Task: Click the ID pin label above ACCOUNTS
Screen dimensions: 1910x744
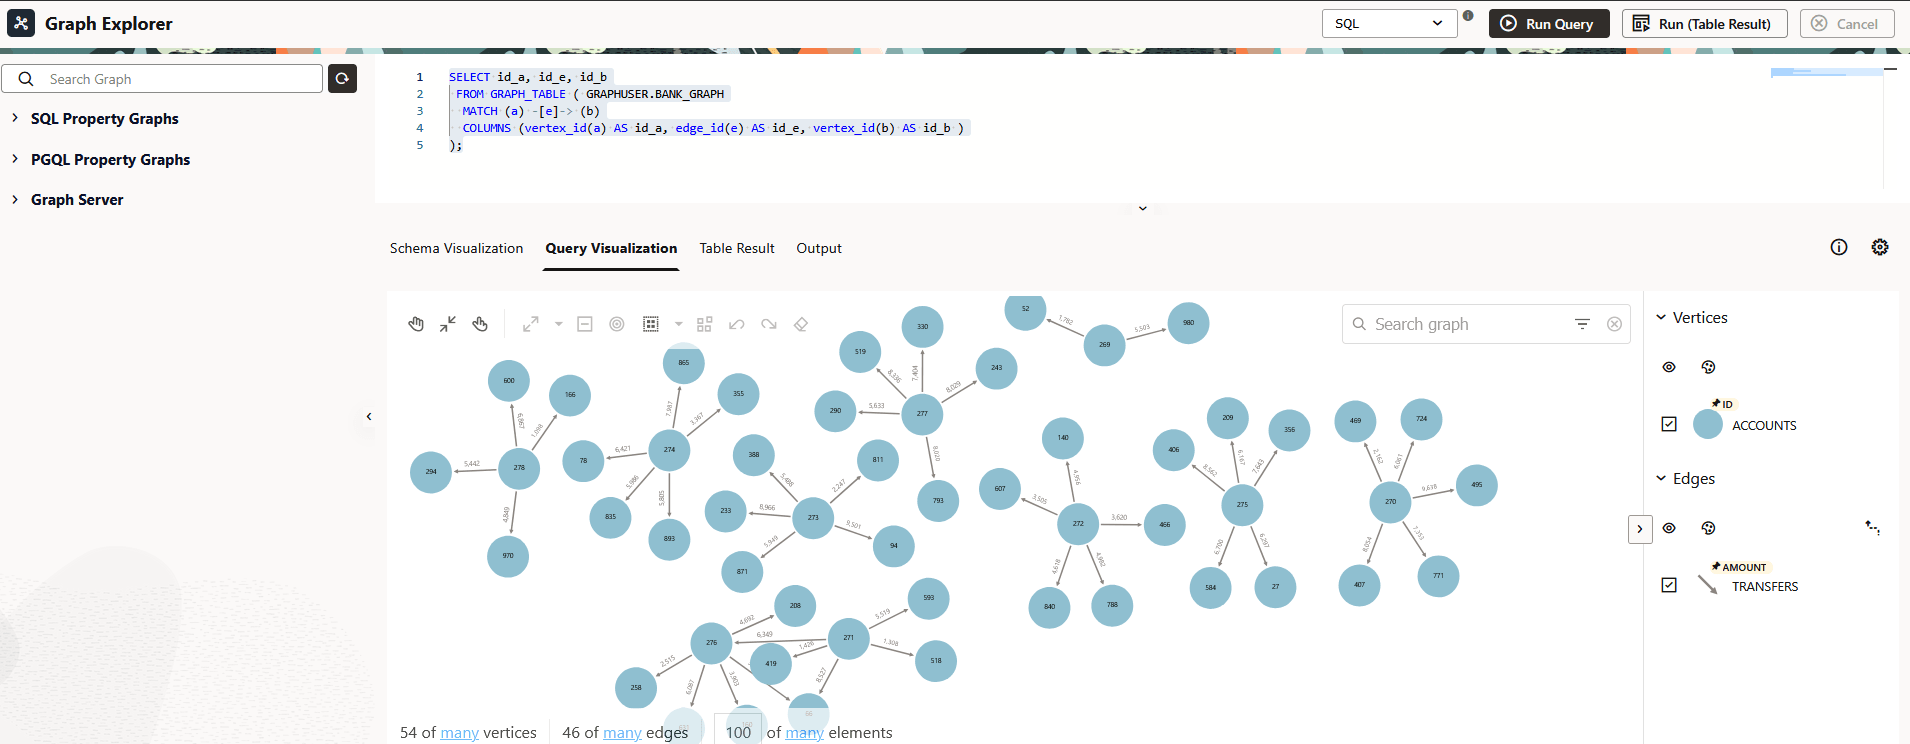Action: click(x=1722, y=404)
